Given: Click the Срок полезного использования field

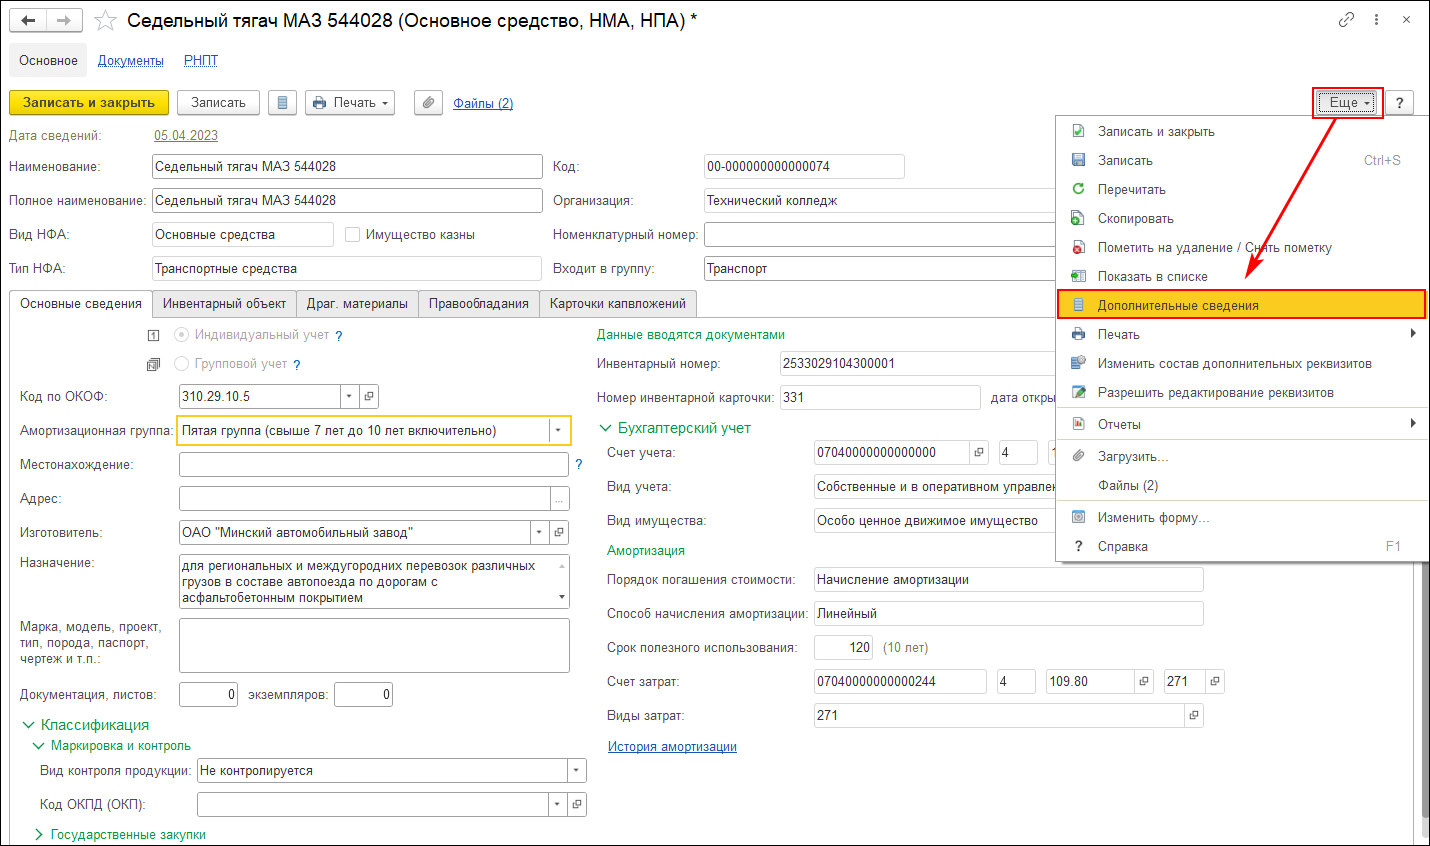Looking at the screenshot, I should pos(844,647).
